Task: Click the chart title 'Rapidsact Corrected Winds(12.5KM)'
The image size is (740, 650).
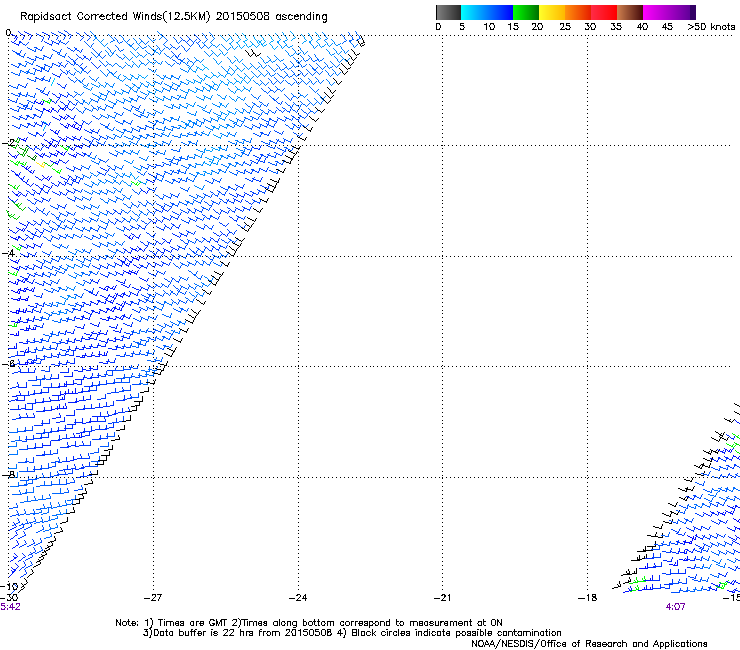Action: (115, 17)
